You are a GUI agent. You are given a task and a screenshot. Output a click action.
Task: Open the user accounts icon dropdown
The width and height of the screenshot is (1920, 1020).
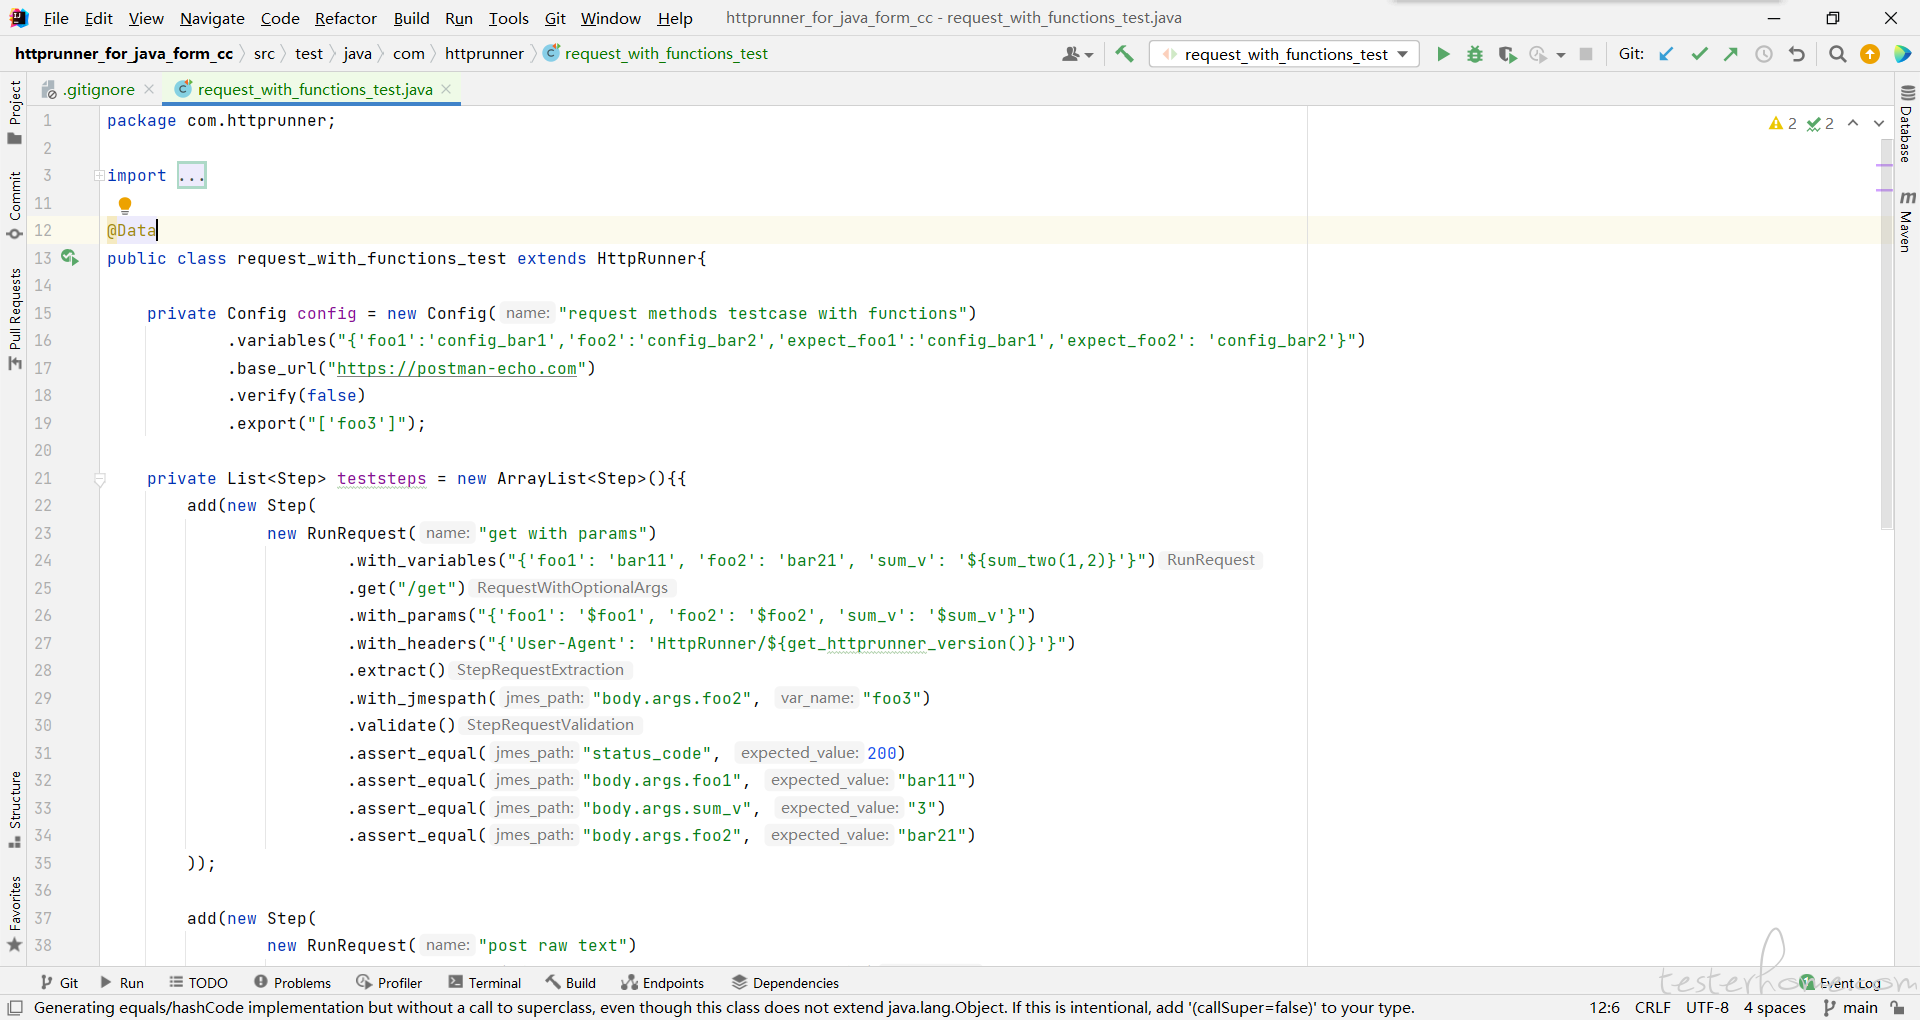[x=1077, y=54]
